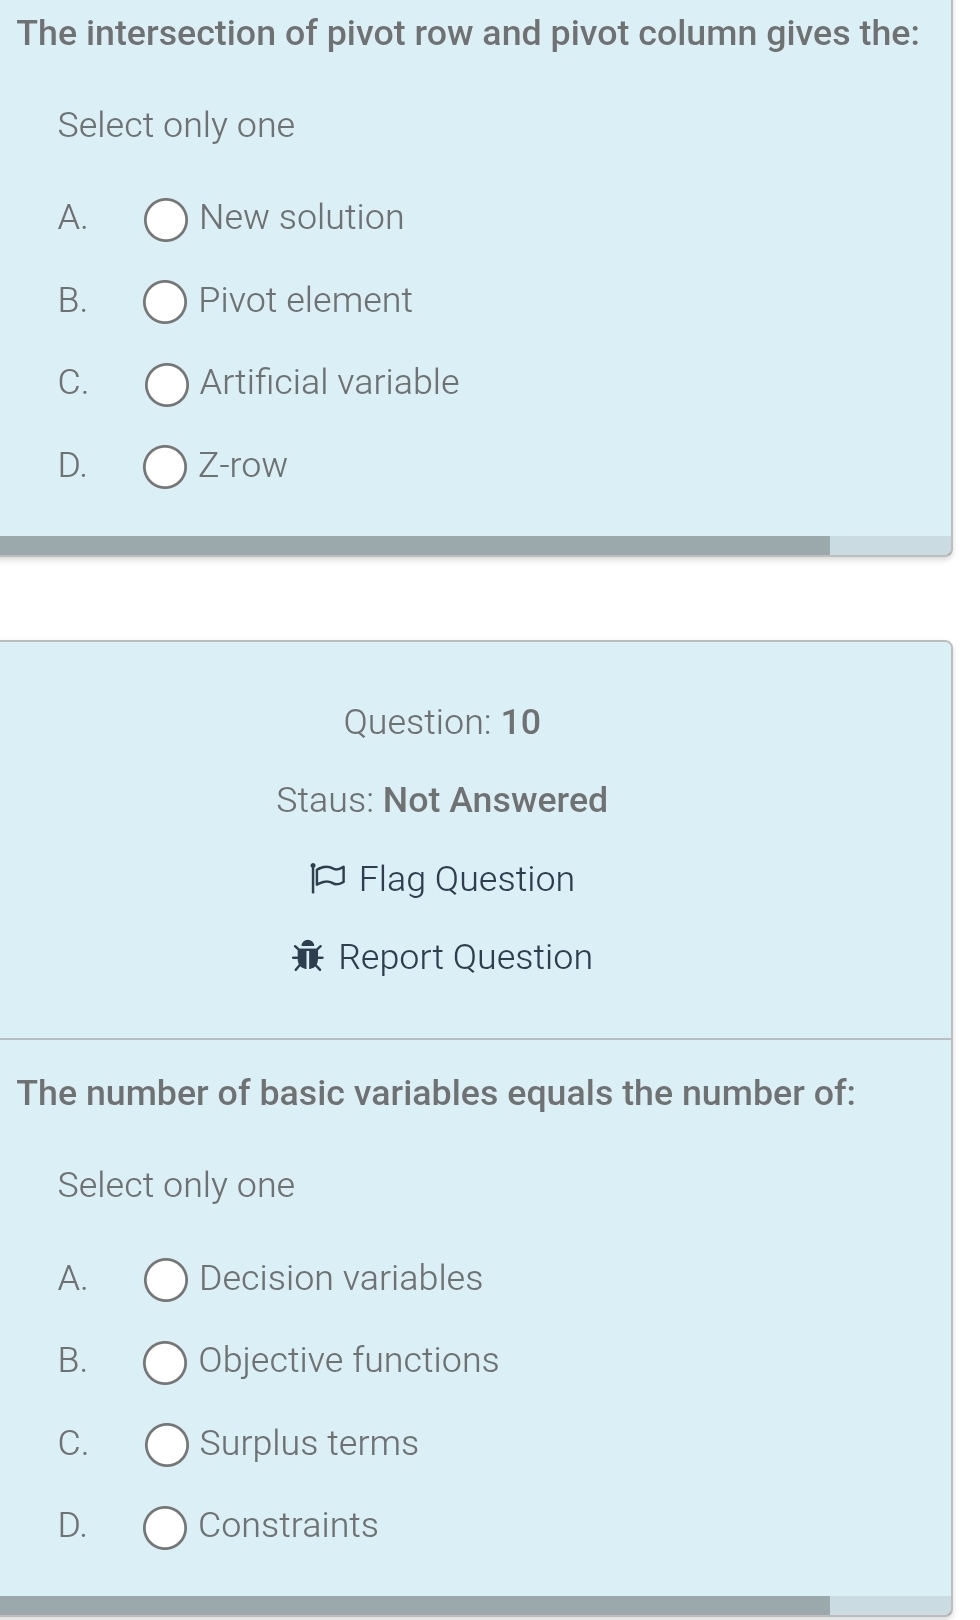Click the 'Select only one' instruction text
Image resolution: width=980 pixels, height=1620 pixels.
pos(175,126)
